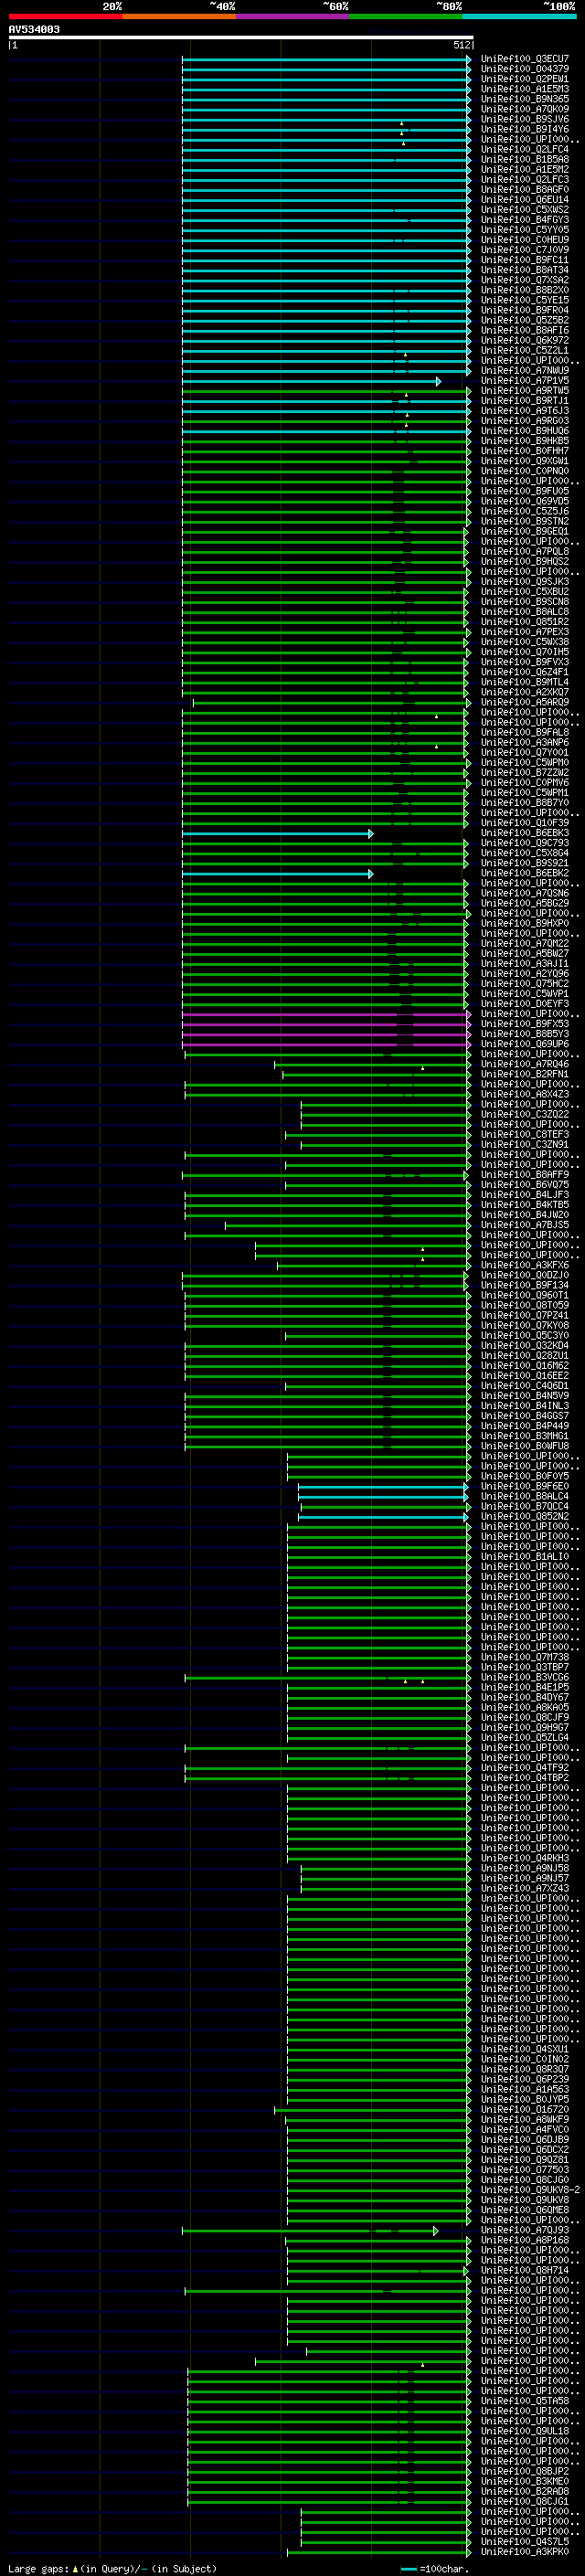This screenshot has width=585, height=2576.
Task: Select hit label UniRef100_Q2LFC3
Action: tap(524, 180)
